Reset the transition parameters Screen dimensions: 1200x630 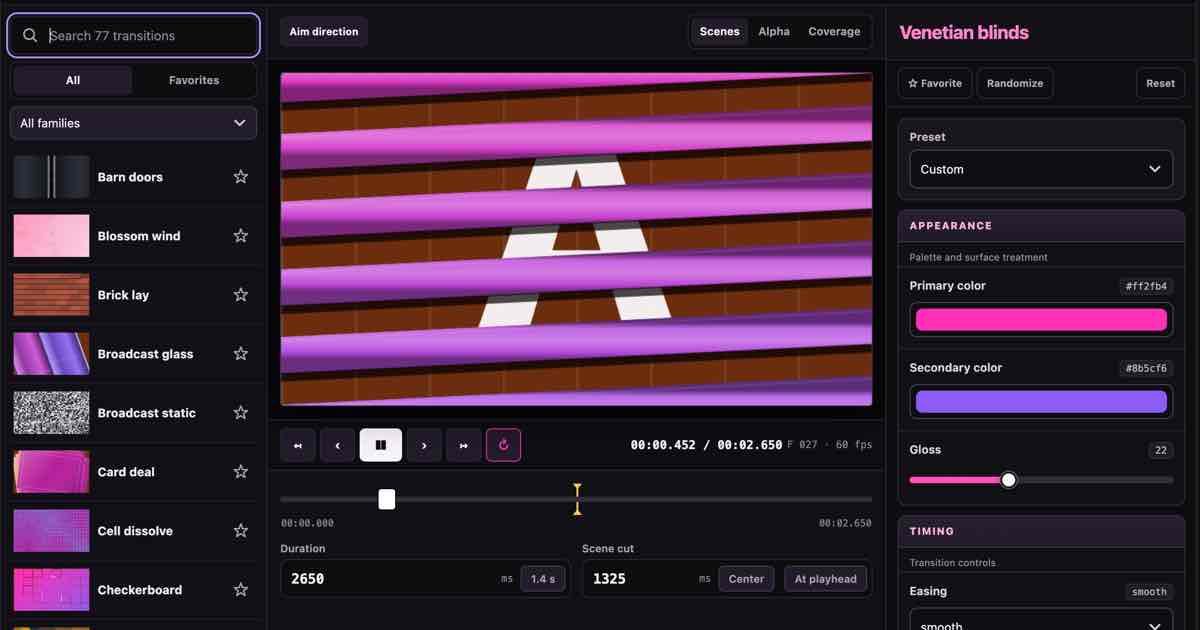1160,84
